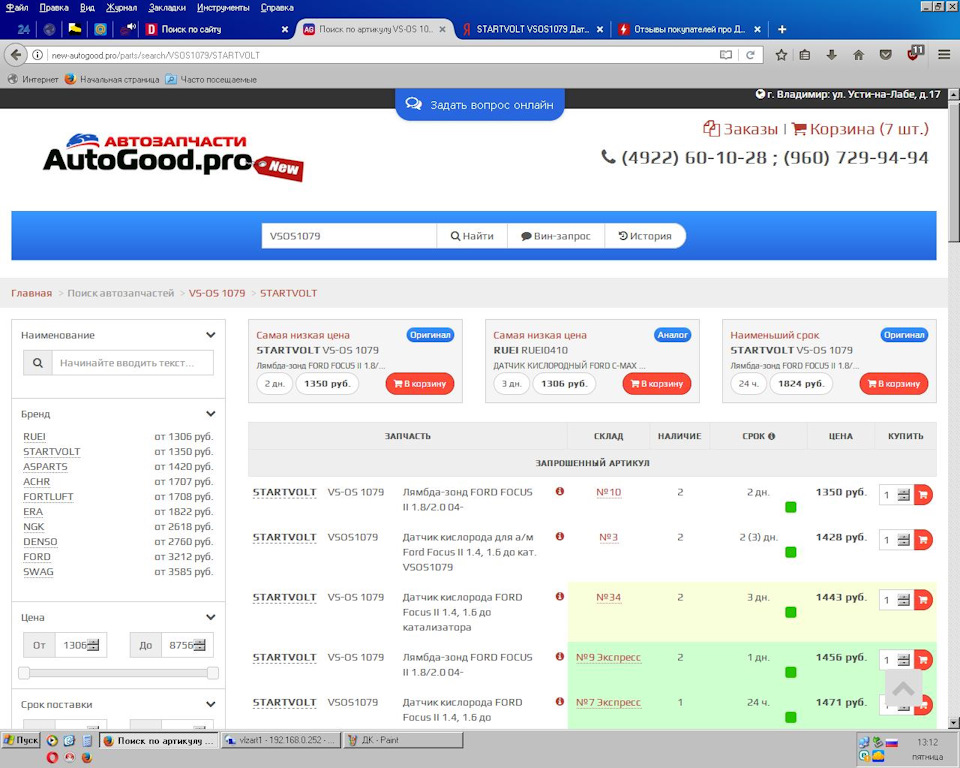Collapse the Бренд filter section
The image size is (960, 768).
pos(211,414)
